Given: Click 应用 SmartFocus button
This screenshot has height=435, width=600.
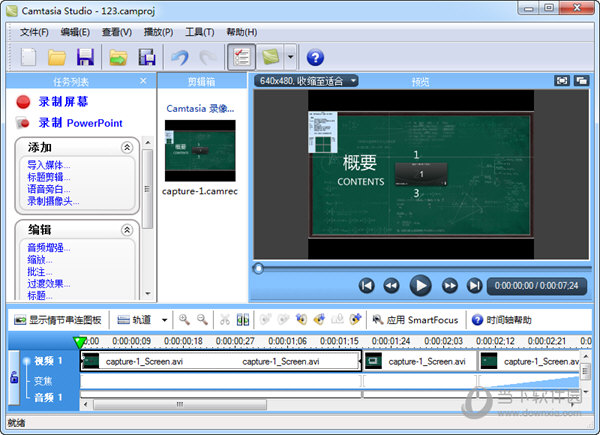Looking at the screenshot, I should tap(415, 320).
